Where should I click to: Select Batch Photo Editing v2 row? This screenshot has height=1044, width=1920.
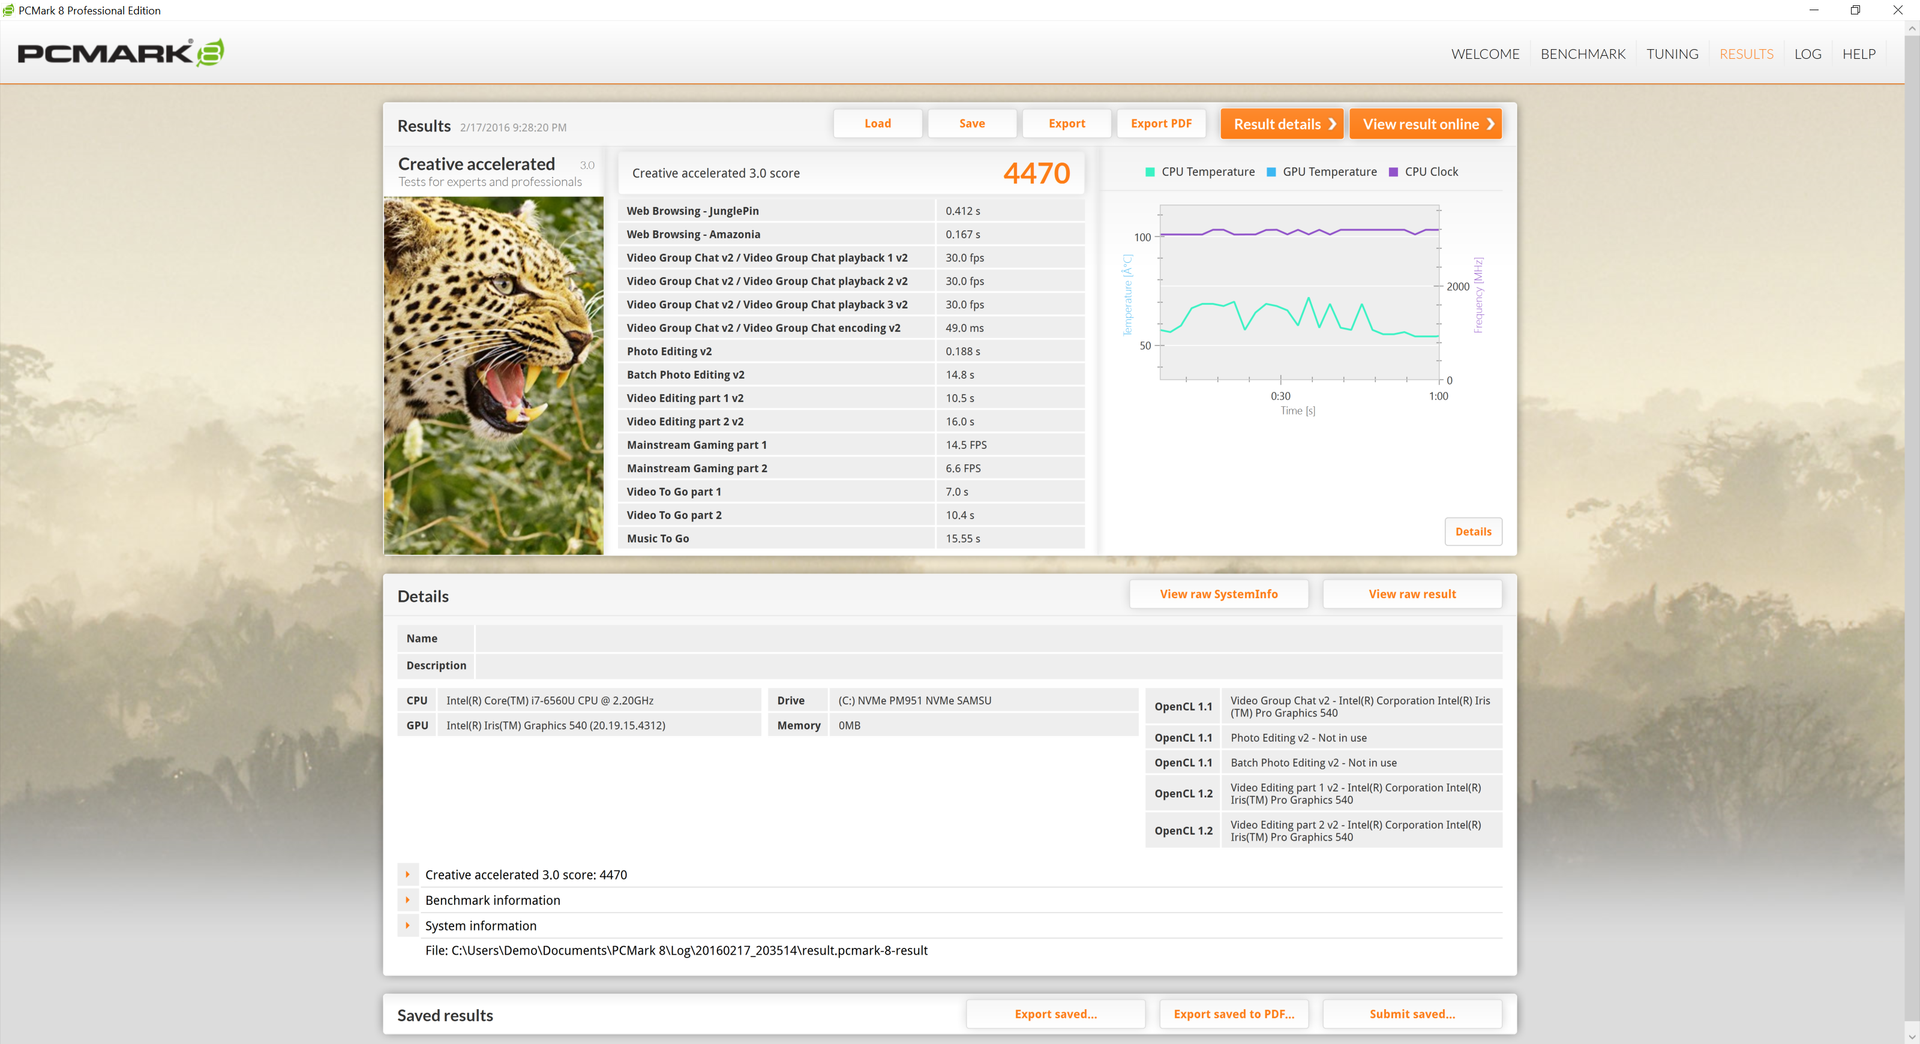[x=851, y=375]
